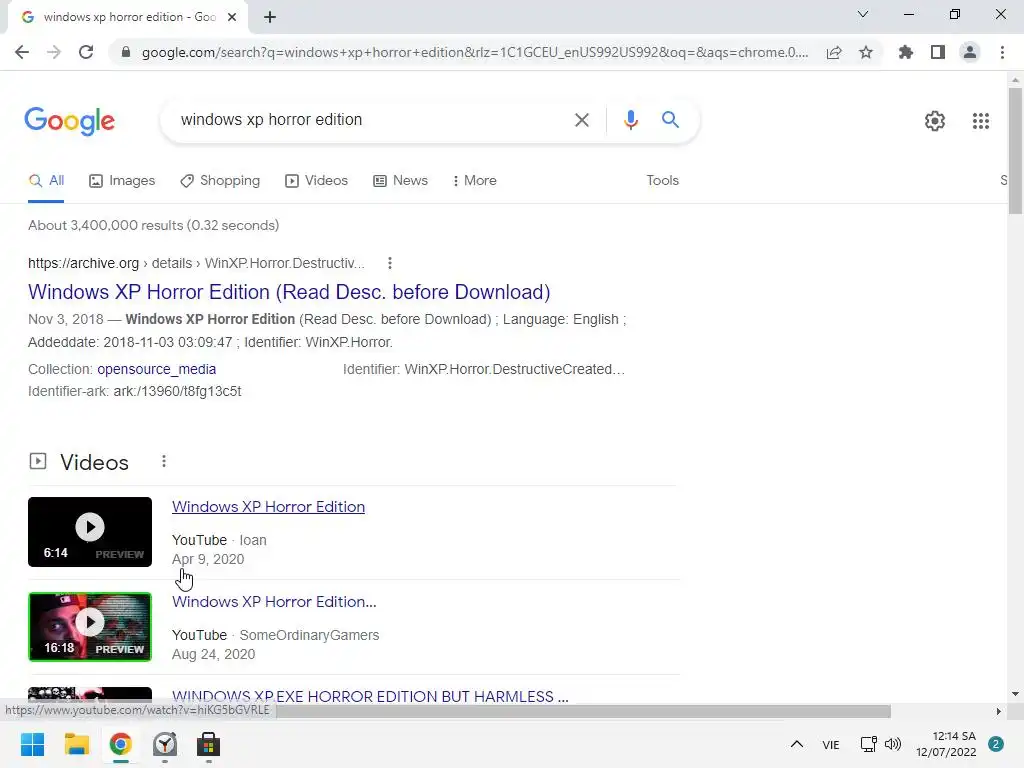Switch to the News tab

(400, 181)
